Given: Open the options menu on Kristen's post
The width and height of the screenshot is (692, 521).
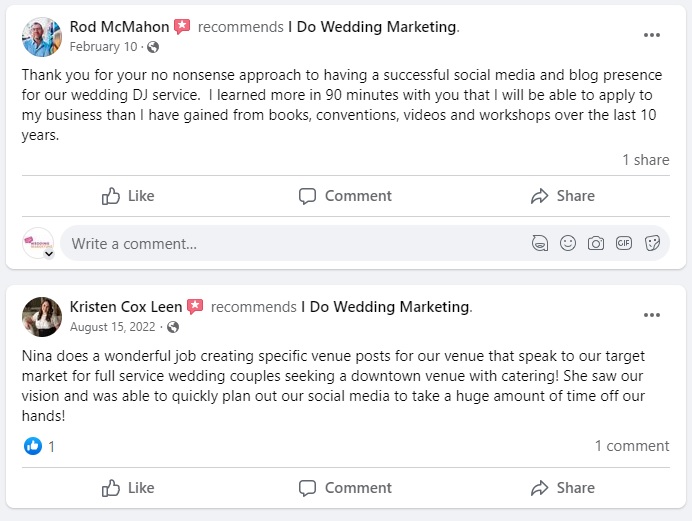Looking at the screenshot, I should (652, 315).
